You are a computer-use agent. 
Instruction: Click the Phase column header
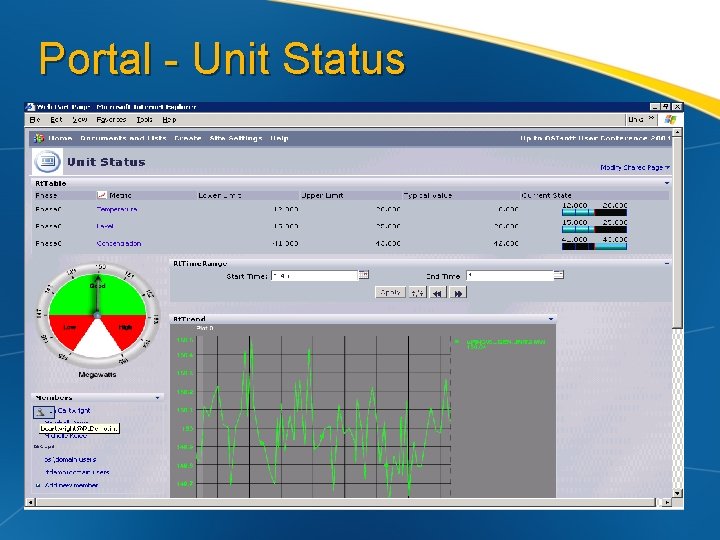point(46,196)
